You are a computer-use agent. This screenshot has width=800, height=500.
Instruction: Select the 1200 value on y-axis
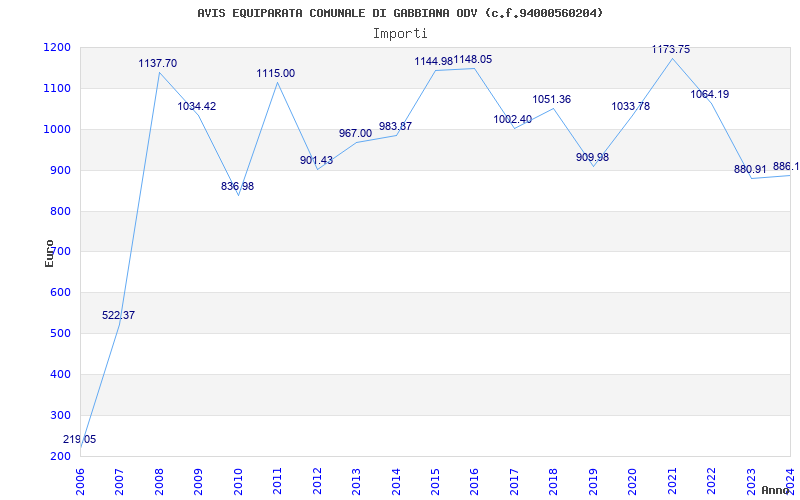click(x=57, y=47)
